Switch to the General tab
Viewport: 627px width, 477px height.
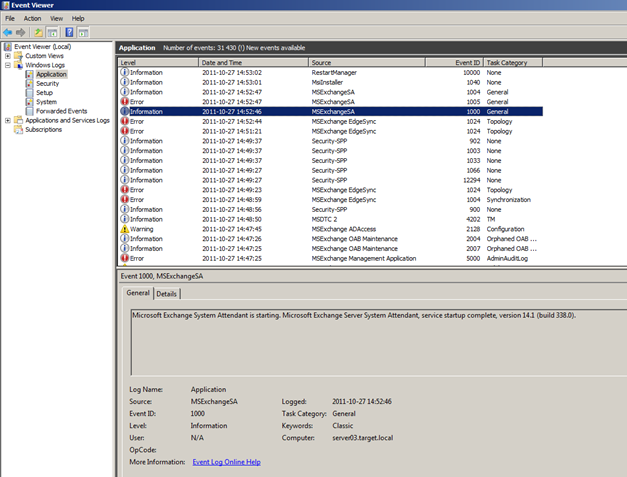(138, 293)
